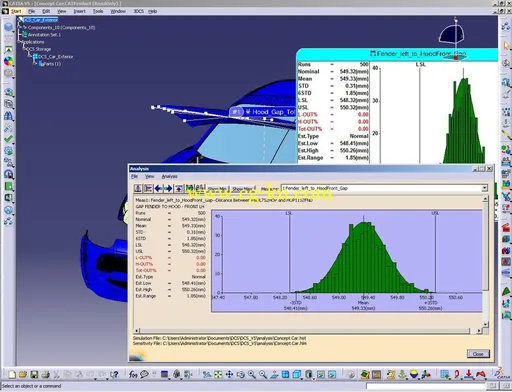Image resolution: width=512 pixels, height=392 pixels.
Task: Click the Fit All In icon
Action: pos(218,374)
